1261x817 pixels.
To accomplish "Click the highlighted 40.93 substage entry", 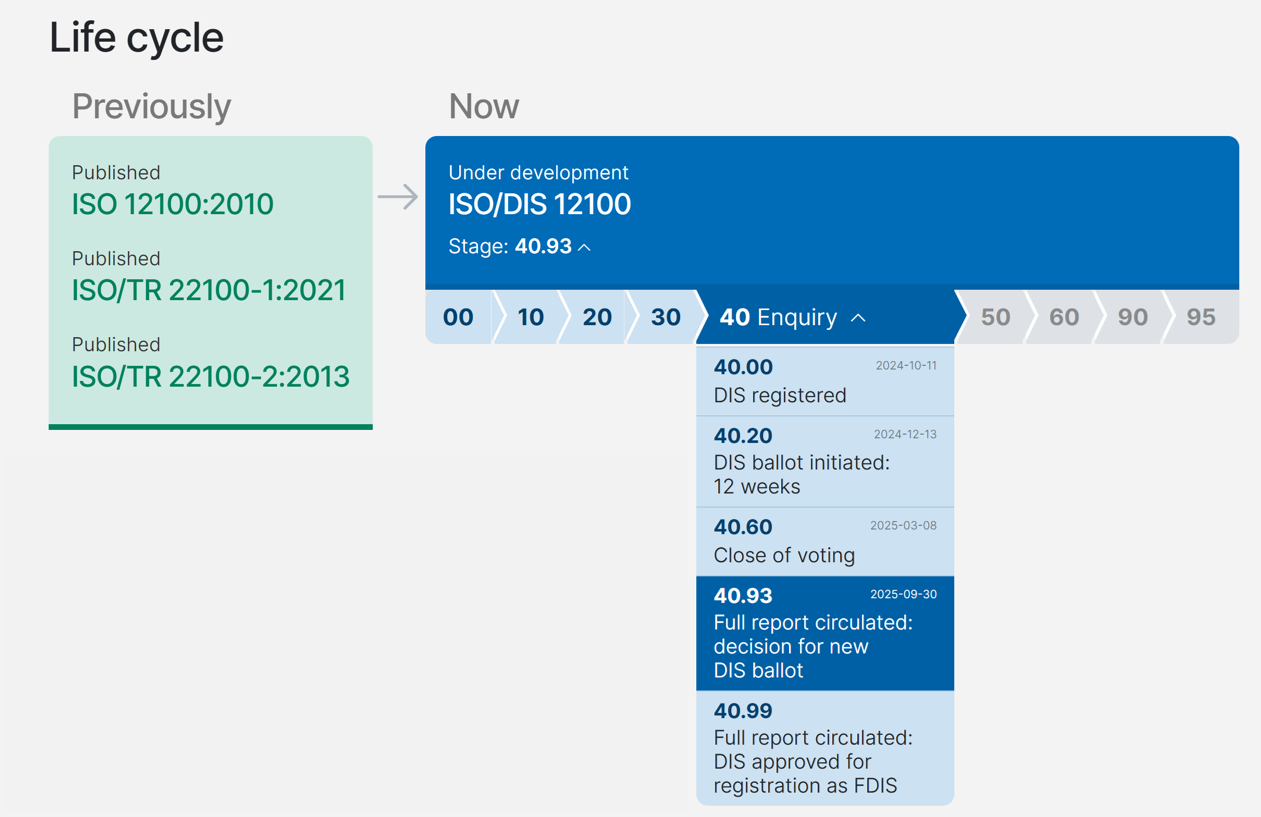I will point(824,633).
